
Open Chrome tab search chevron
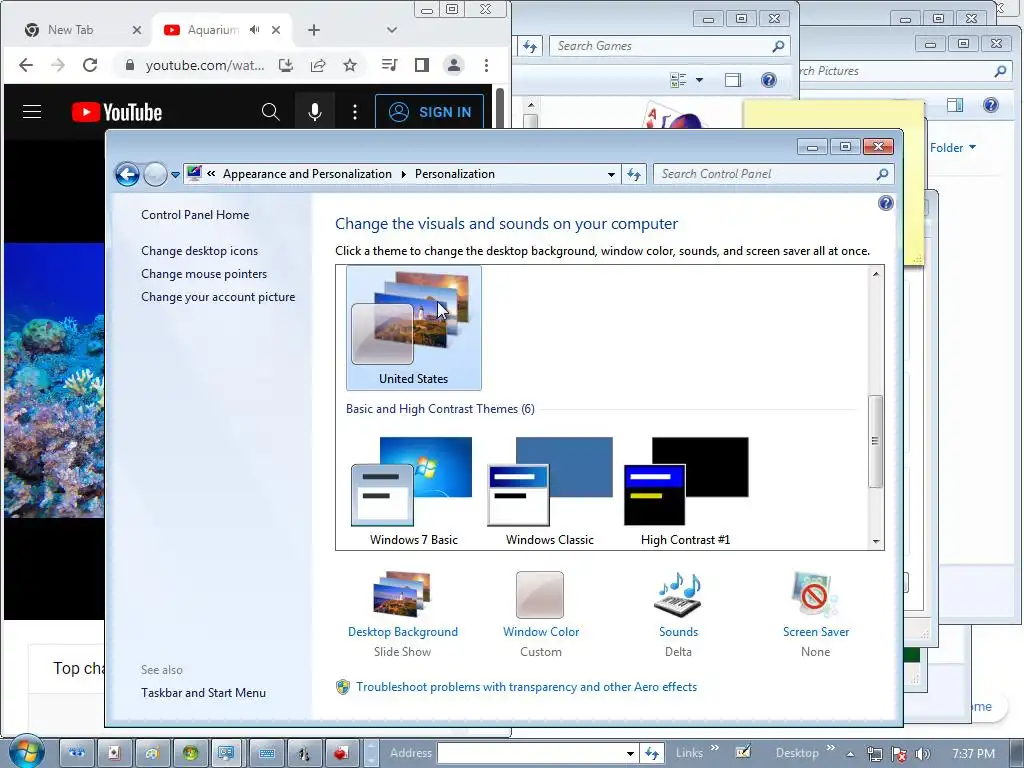coord(392,30)
